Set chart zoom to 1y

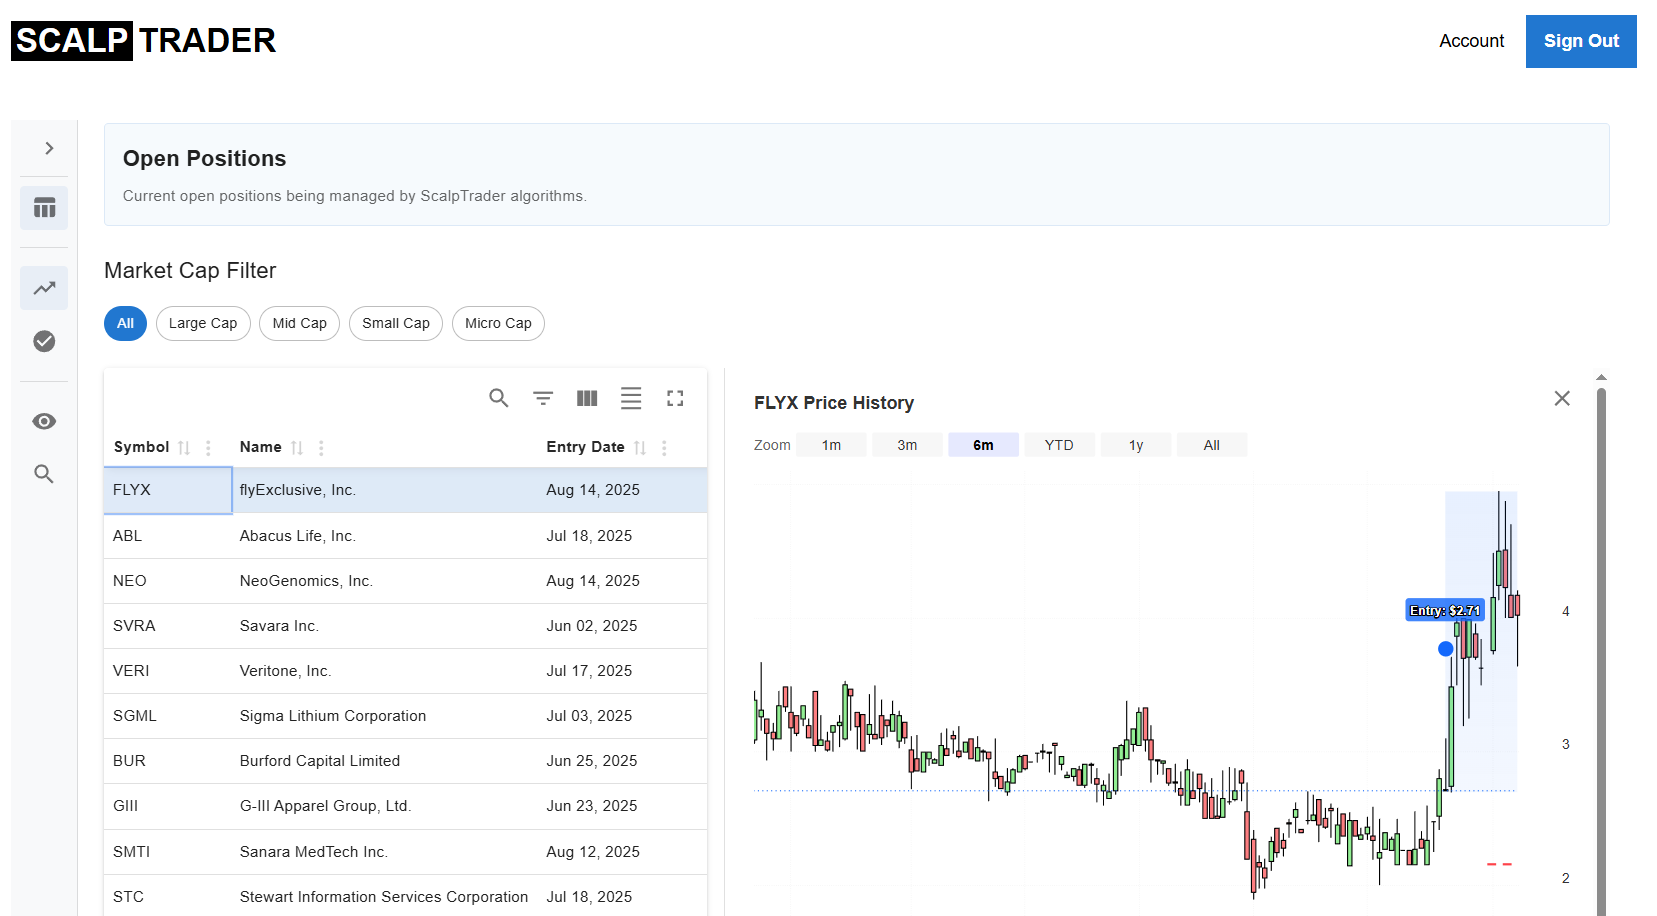(x=1136, y=445)
